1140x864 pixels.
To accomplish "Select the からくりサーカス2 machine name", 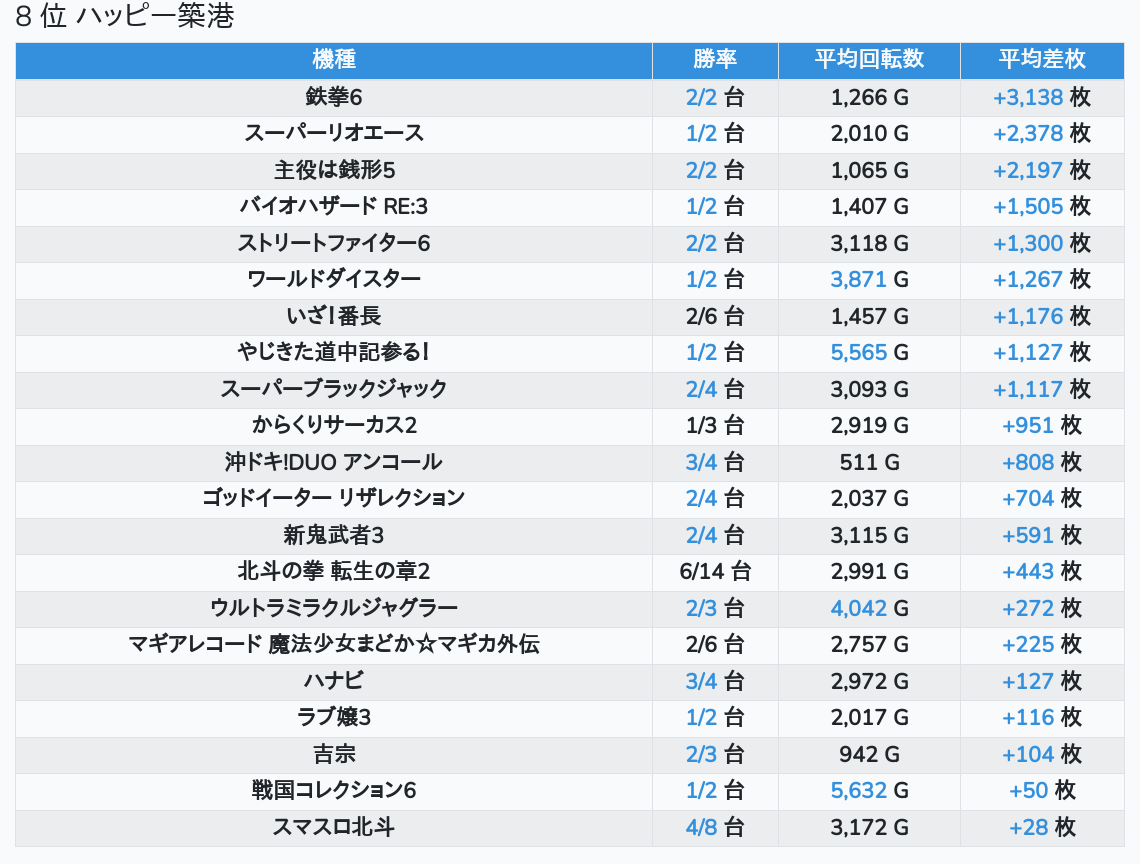I will click(334, 425).
